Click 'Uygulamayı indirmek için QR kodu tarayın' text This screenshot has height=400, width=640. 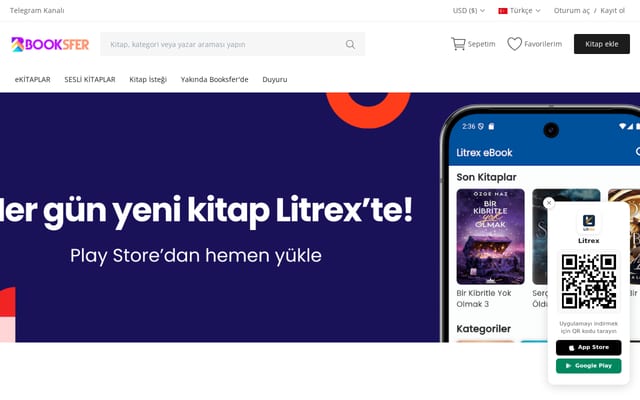point(589,327)
